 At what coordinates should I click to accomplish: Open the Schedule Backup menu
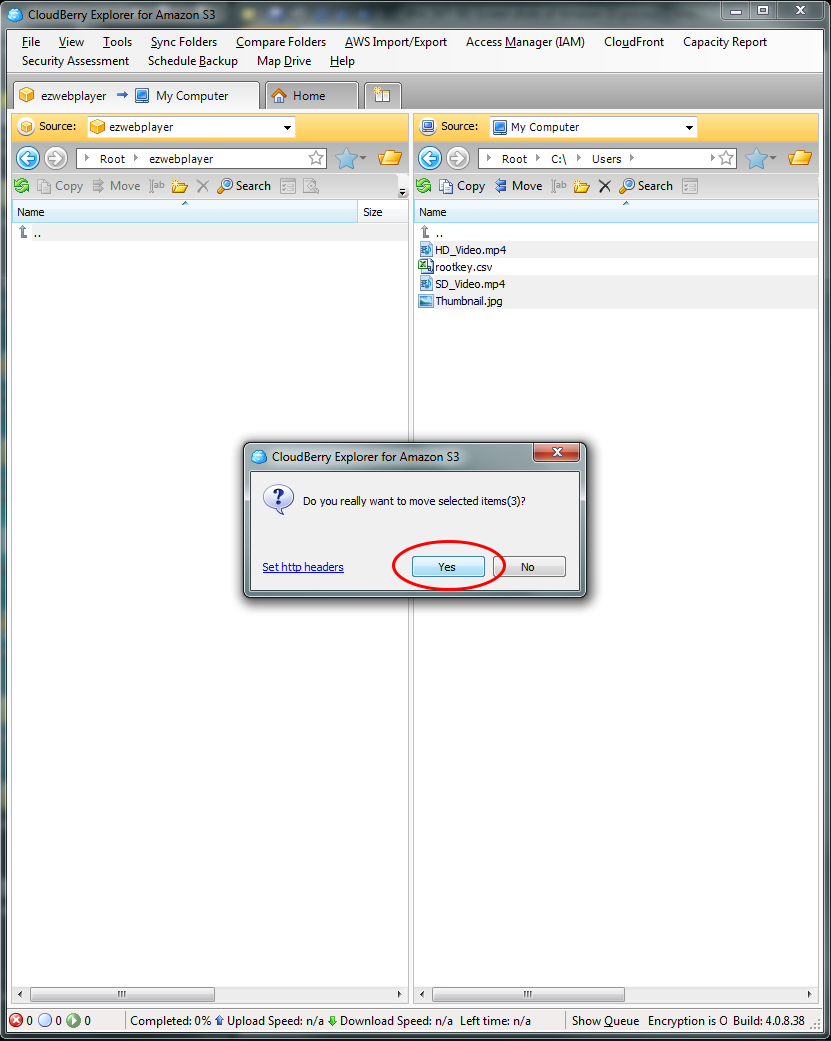(x=192, y=61)
